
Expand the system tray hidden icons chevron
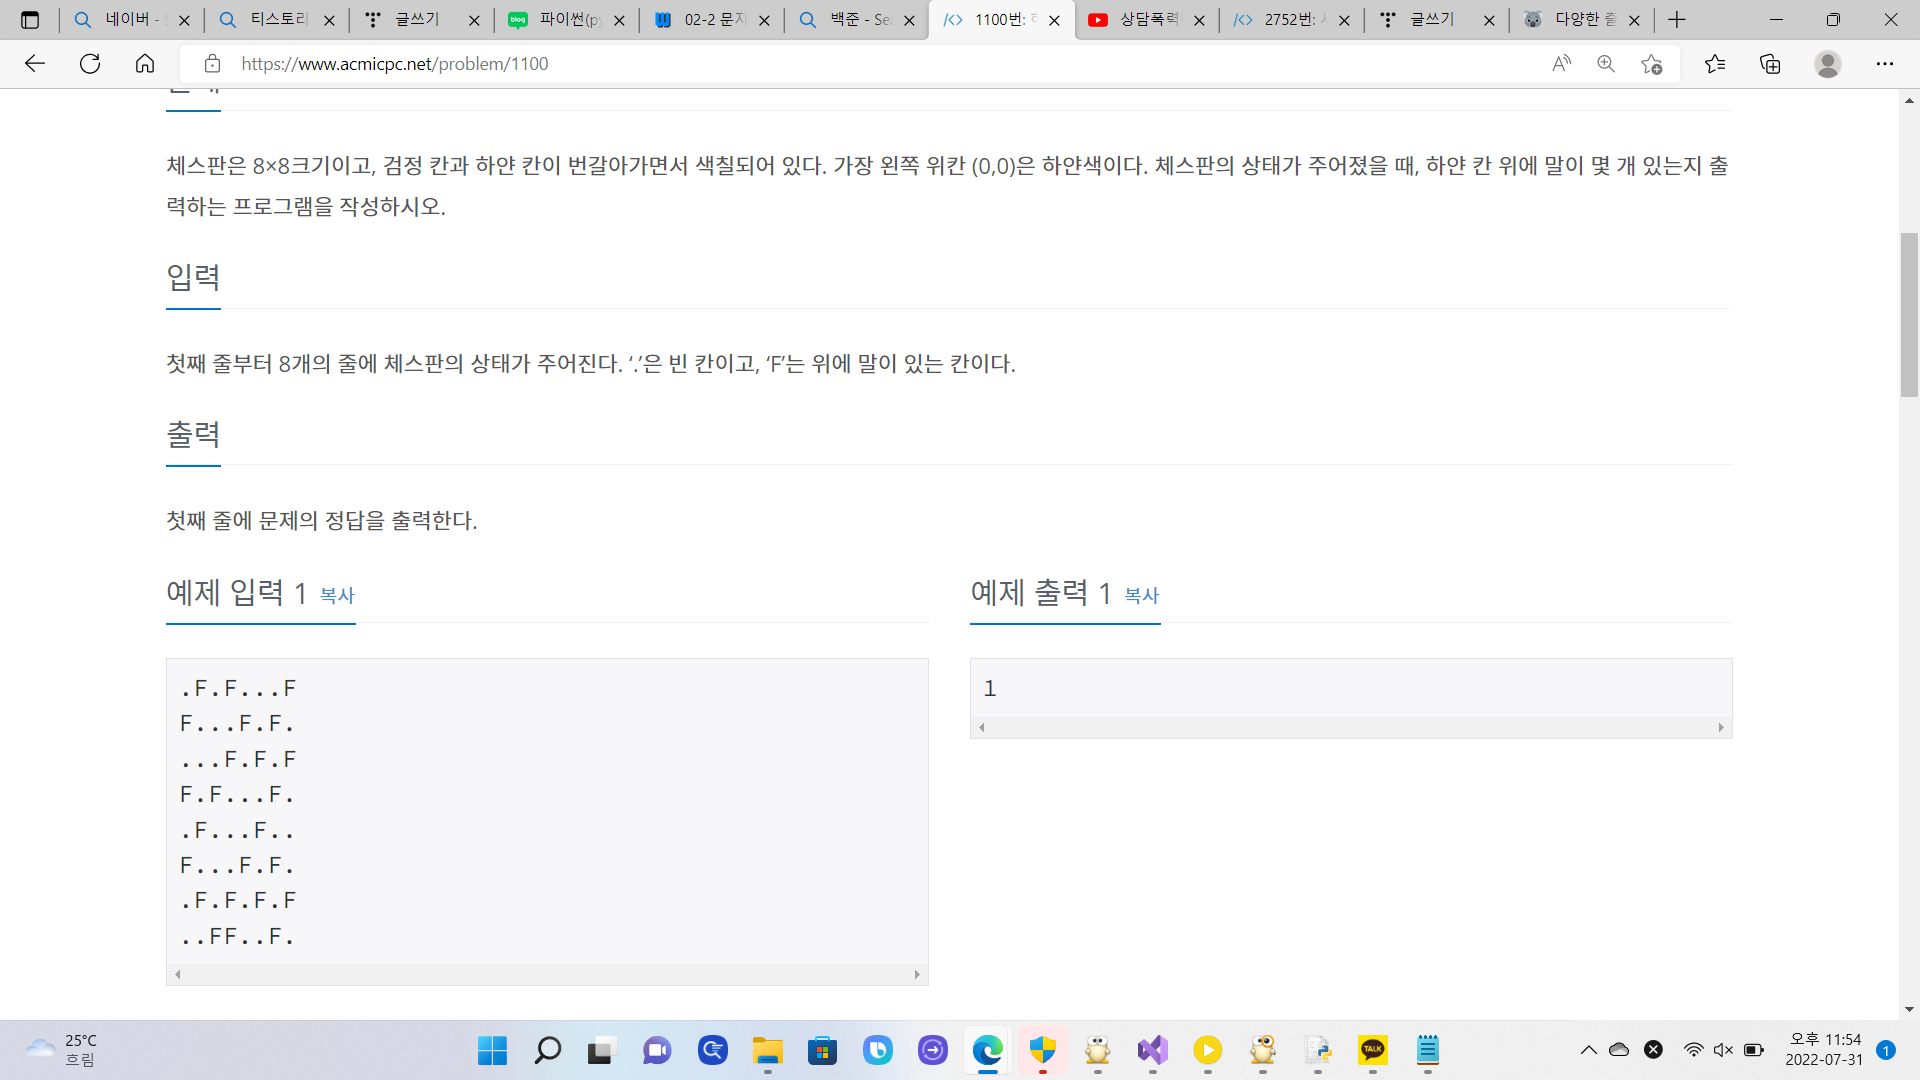(1588, 1050)
